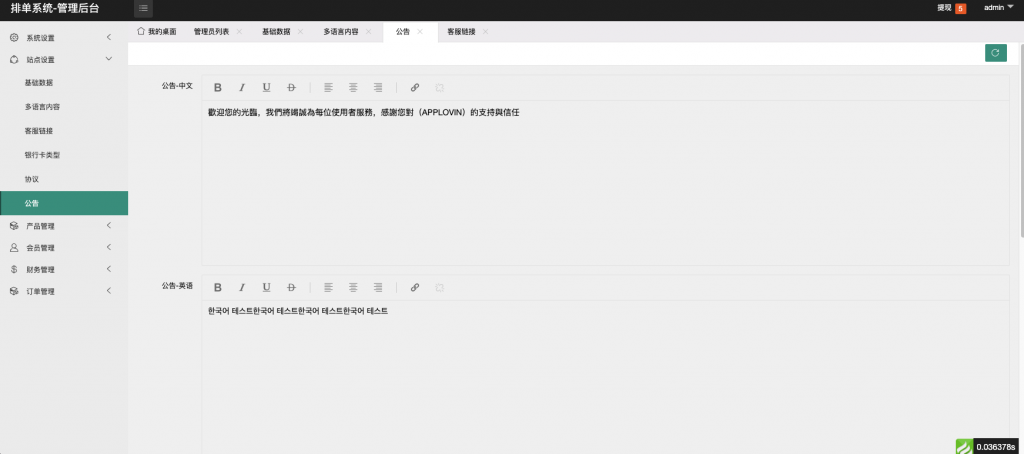The height and width of the screenshot is (454, 1024).
Task: Click the page vertical scrollbar
Action: tap(1021, 140)
